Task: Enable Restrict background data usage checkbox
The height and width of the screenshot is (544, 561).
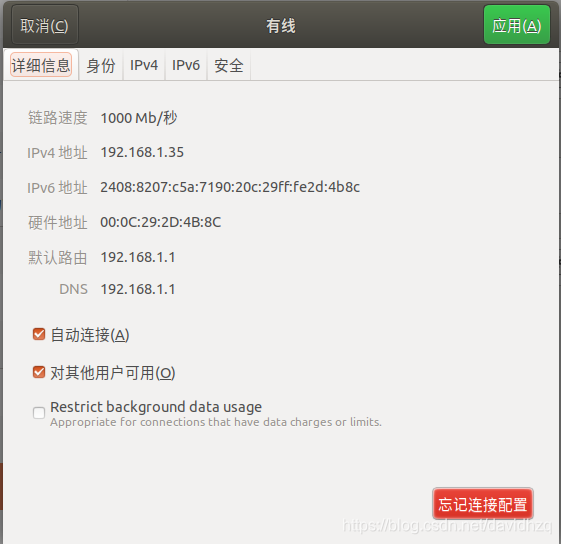Action: [x=39, y=413]
